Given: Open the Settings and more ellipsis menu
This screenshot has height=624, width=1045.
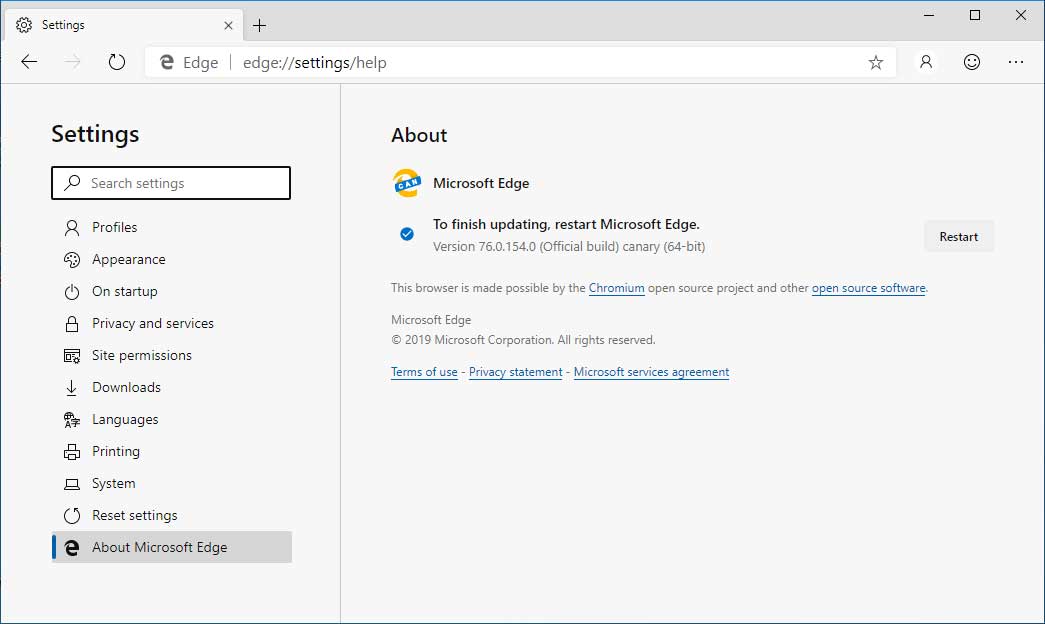Looking at the screenshot, I should 1016,62.
